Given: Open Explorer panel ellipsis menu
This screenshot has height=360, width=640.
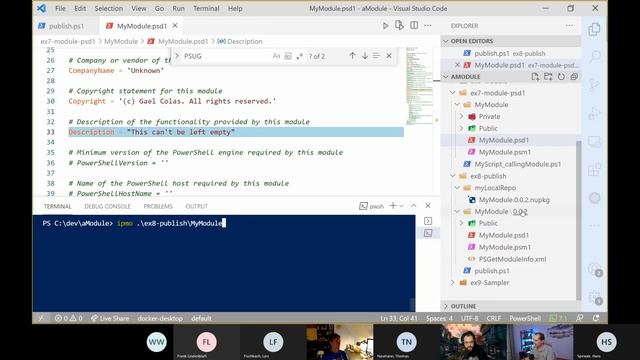Looking at the screenshot, I should click(x=569, y=25).
